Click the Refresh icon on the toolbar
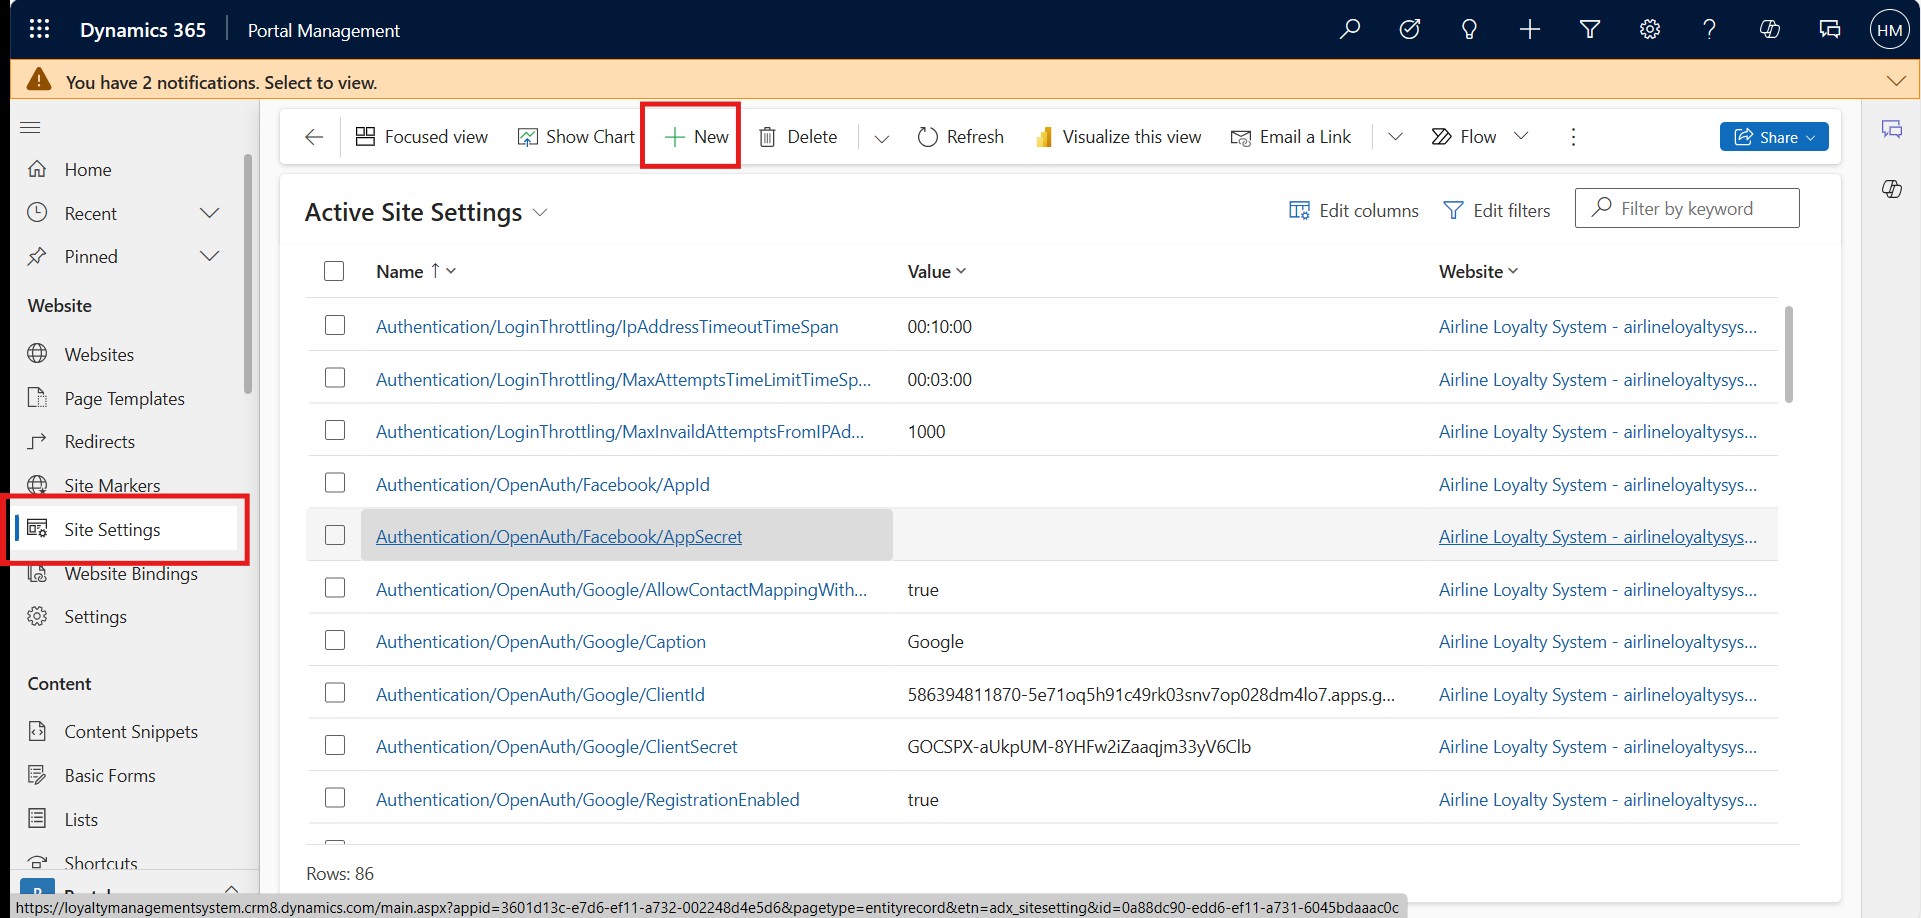 pos(959,136)
